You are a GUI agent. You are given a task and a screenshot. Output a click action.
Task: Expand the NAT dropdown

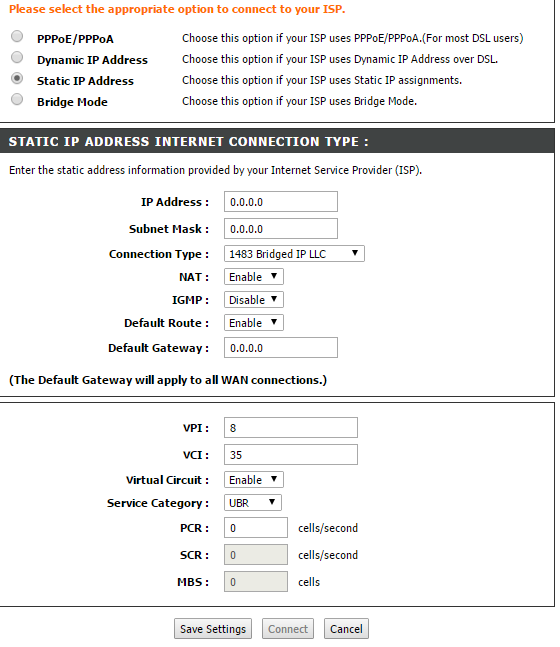(x=254, y=277)
